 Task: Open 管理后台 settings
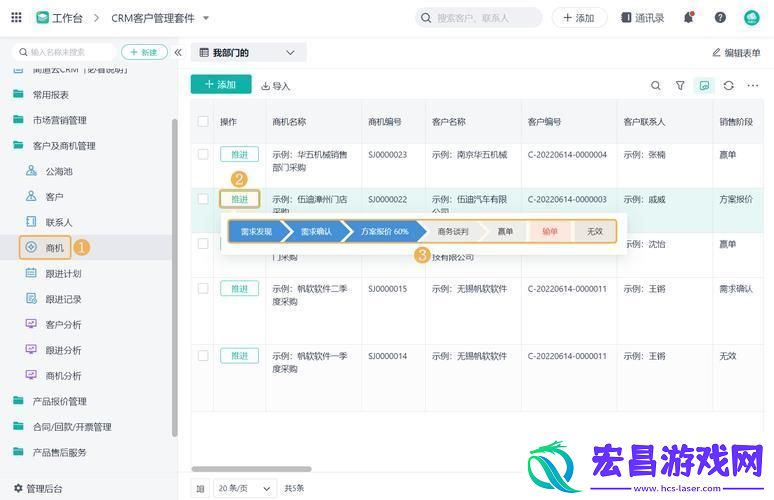pyautogui.click(x=38, y=489)
